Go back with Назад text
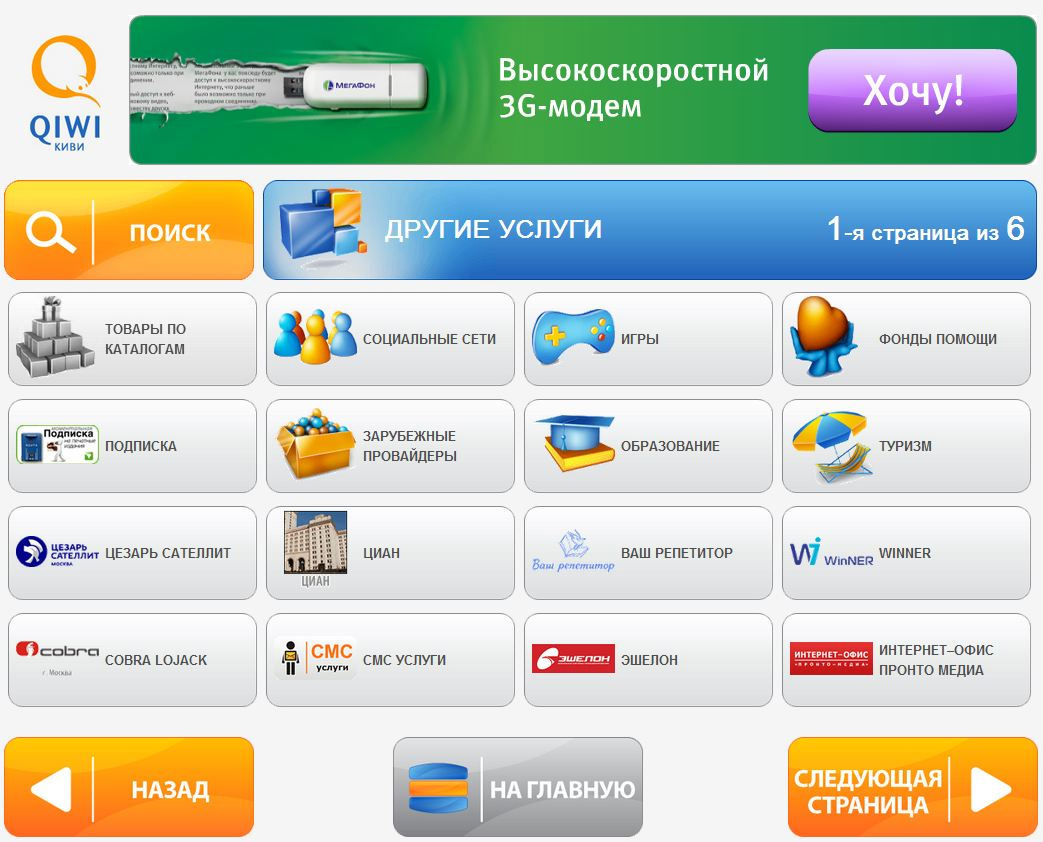This screenshot has width=1043, height=842. coord(170,790)
